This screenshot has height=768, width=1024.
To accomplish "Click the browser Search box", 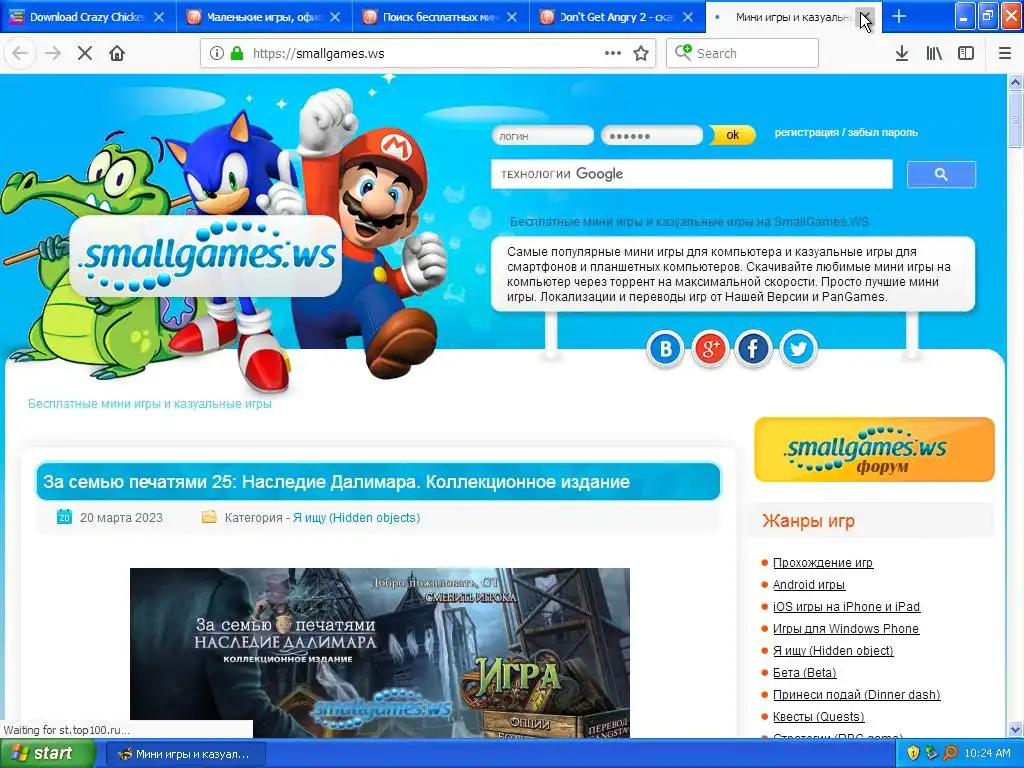I will pos(743,54).
